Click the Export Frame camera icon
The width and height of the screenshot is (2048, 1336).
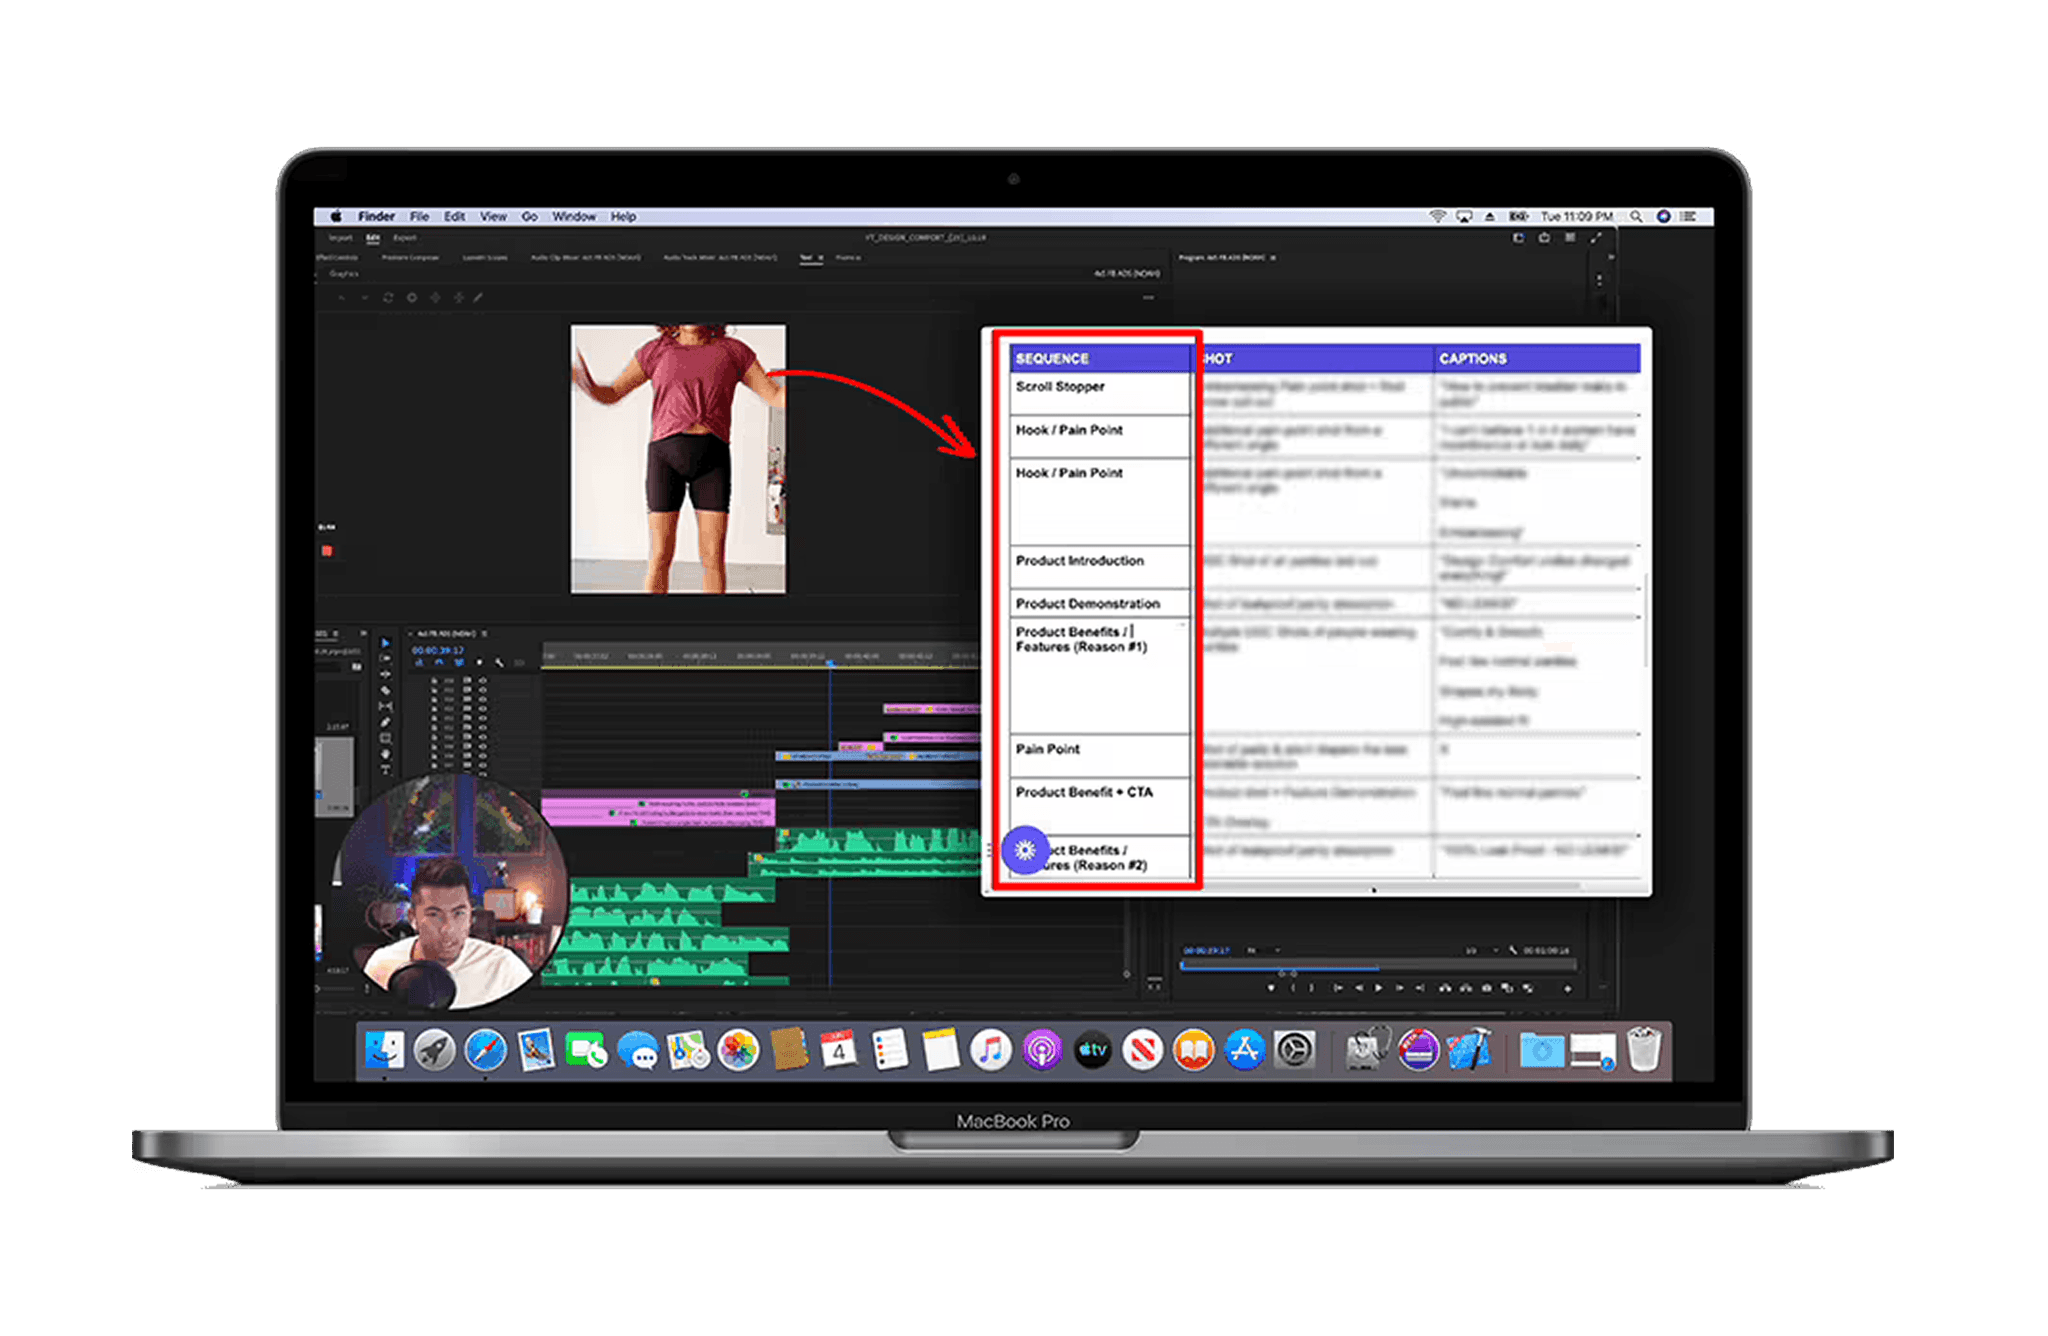(x=1487, y=988)
